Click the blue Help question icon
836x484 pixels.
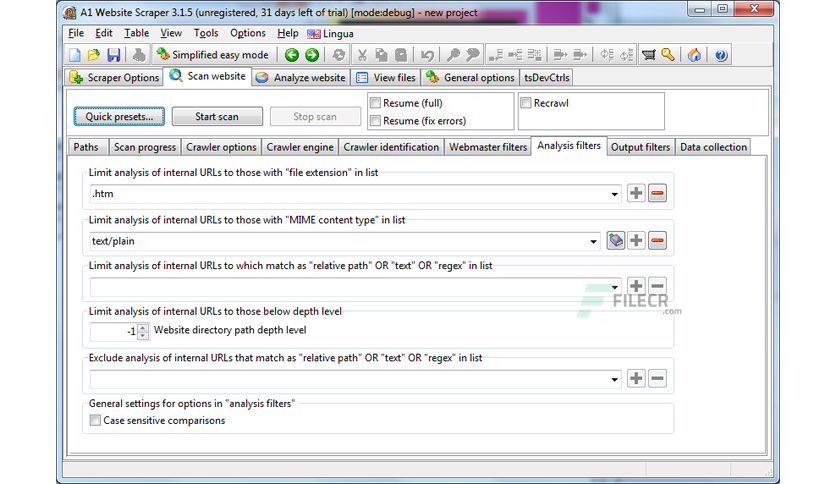721,55
